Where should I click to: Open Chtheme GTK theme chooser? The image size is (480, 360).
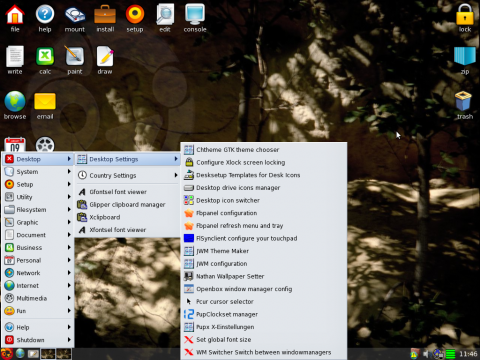click(264, 150)
